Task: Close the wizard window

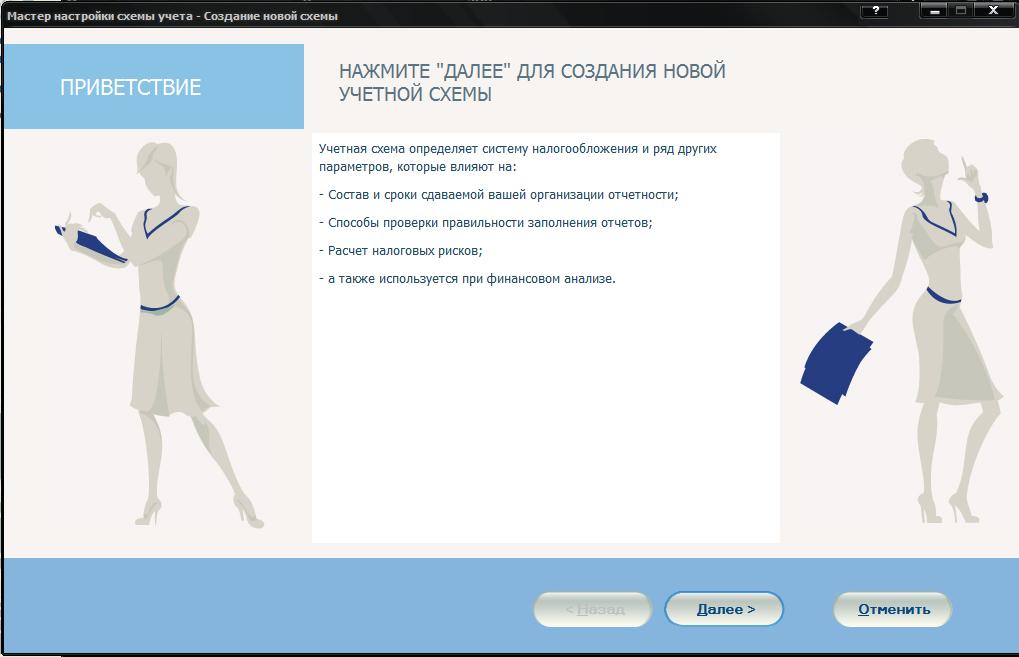Action: click(993, 10)
